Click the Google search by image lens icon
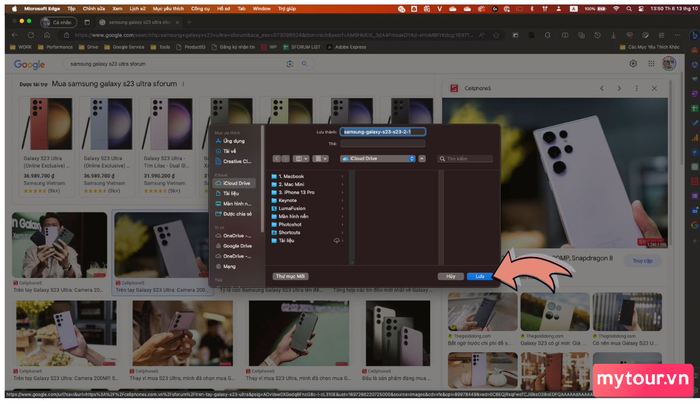This screenshot has width=700, height=405. click(x=290, y=64)
